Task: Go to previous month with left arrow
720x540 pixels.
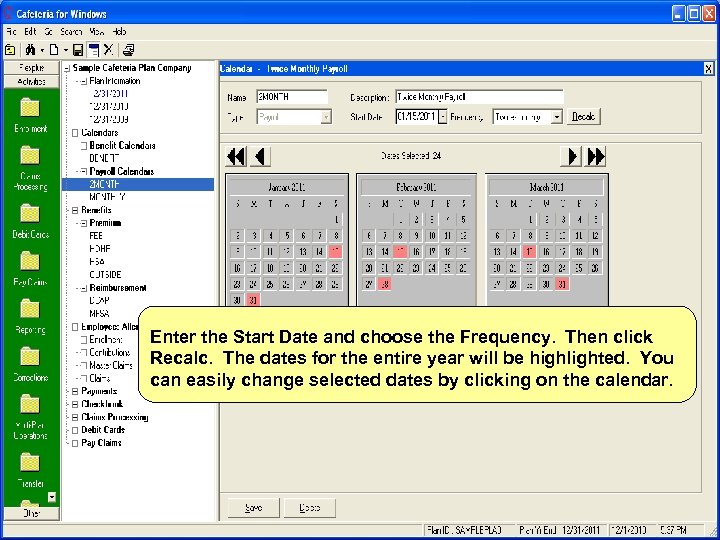Action: coord(260,157)
